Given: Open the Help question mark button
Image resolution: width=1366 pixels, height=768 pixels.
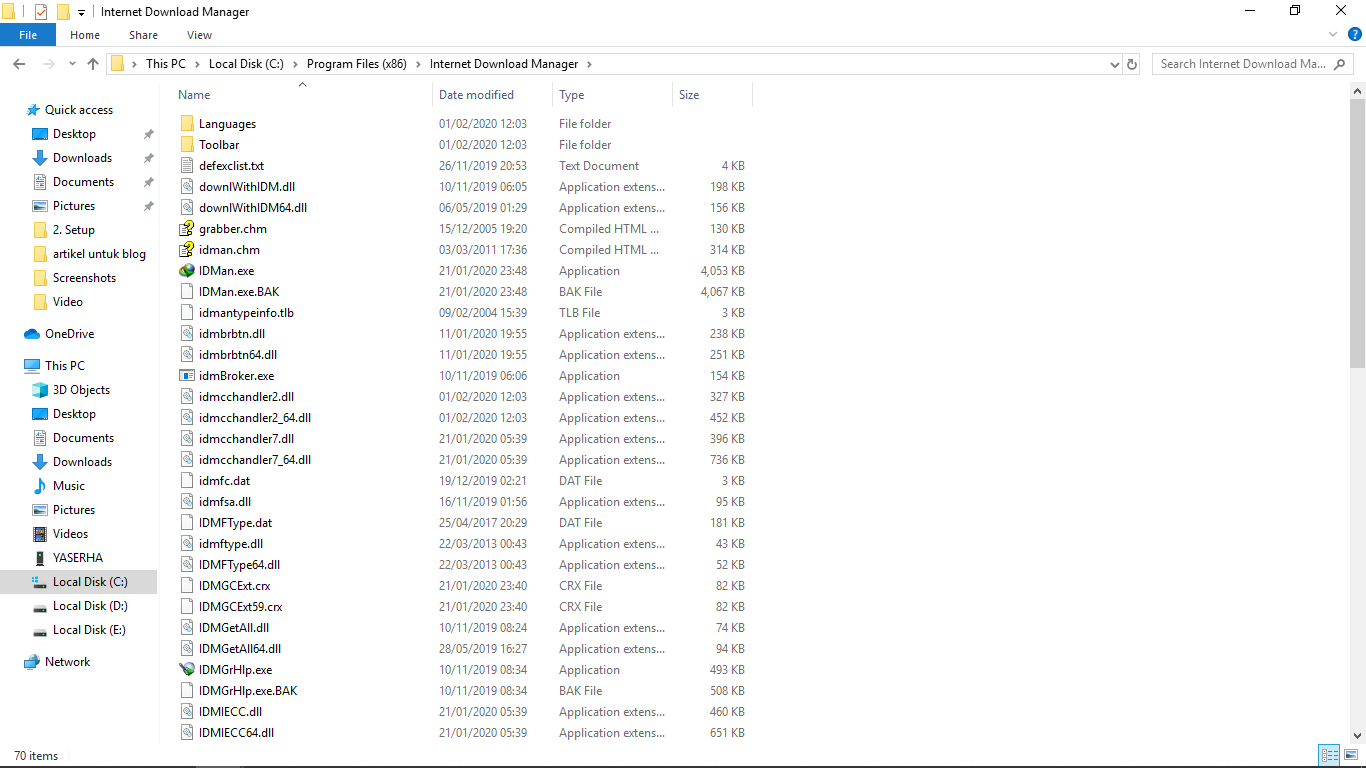Looking at the screenshot, I should [x=1353, y=35].
